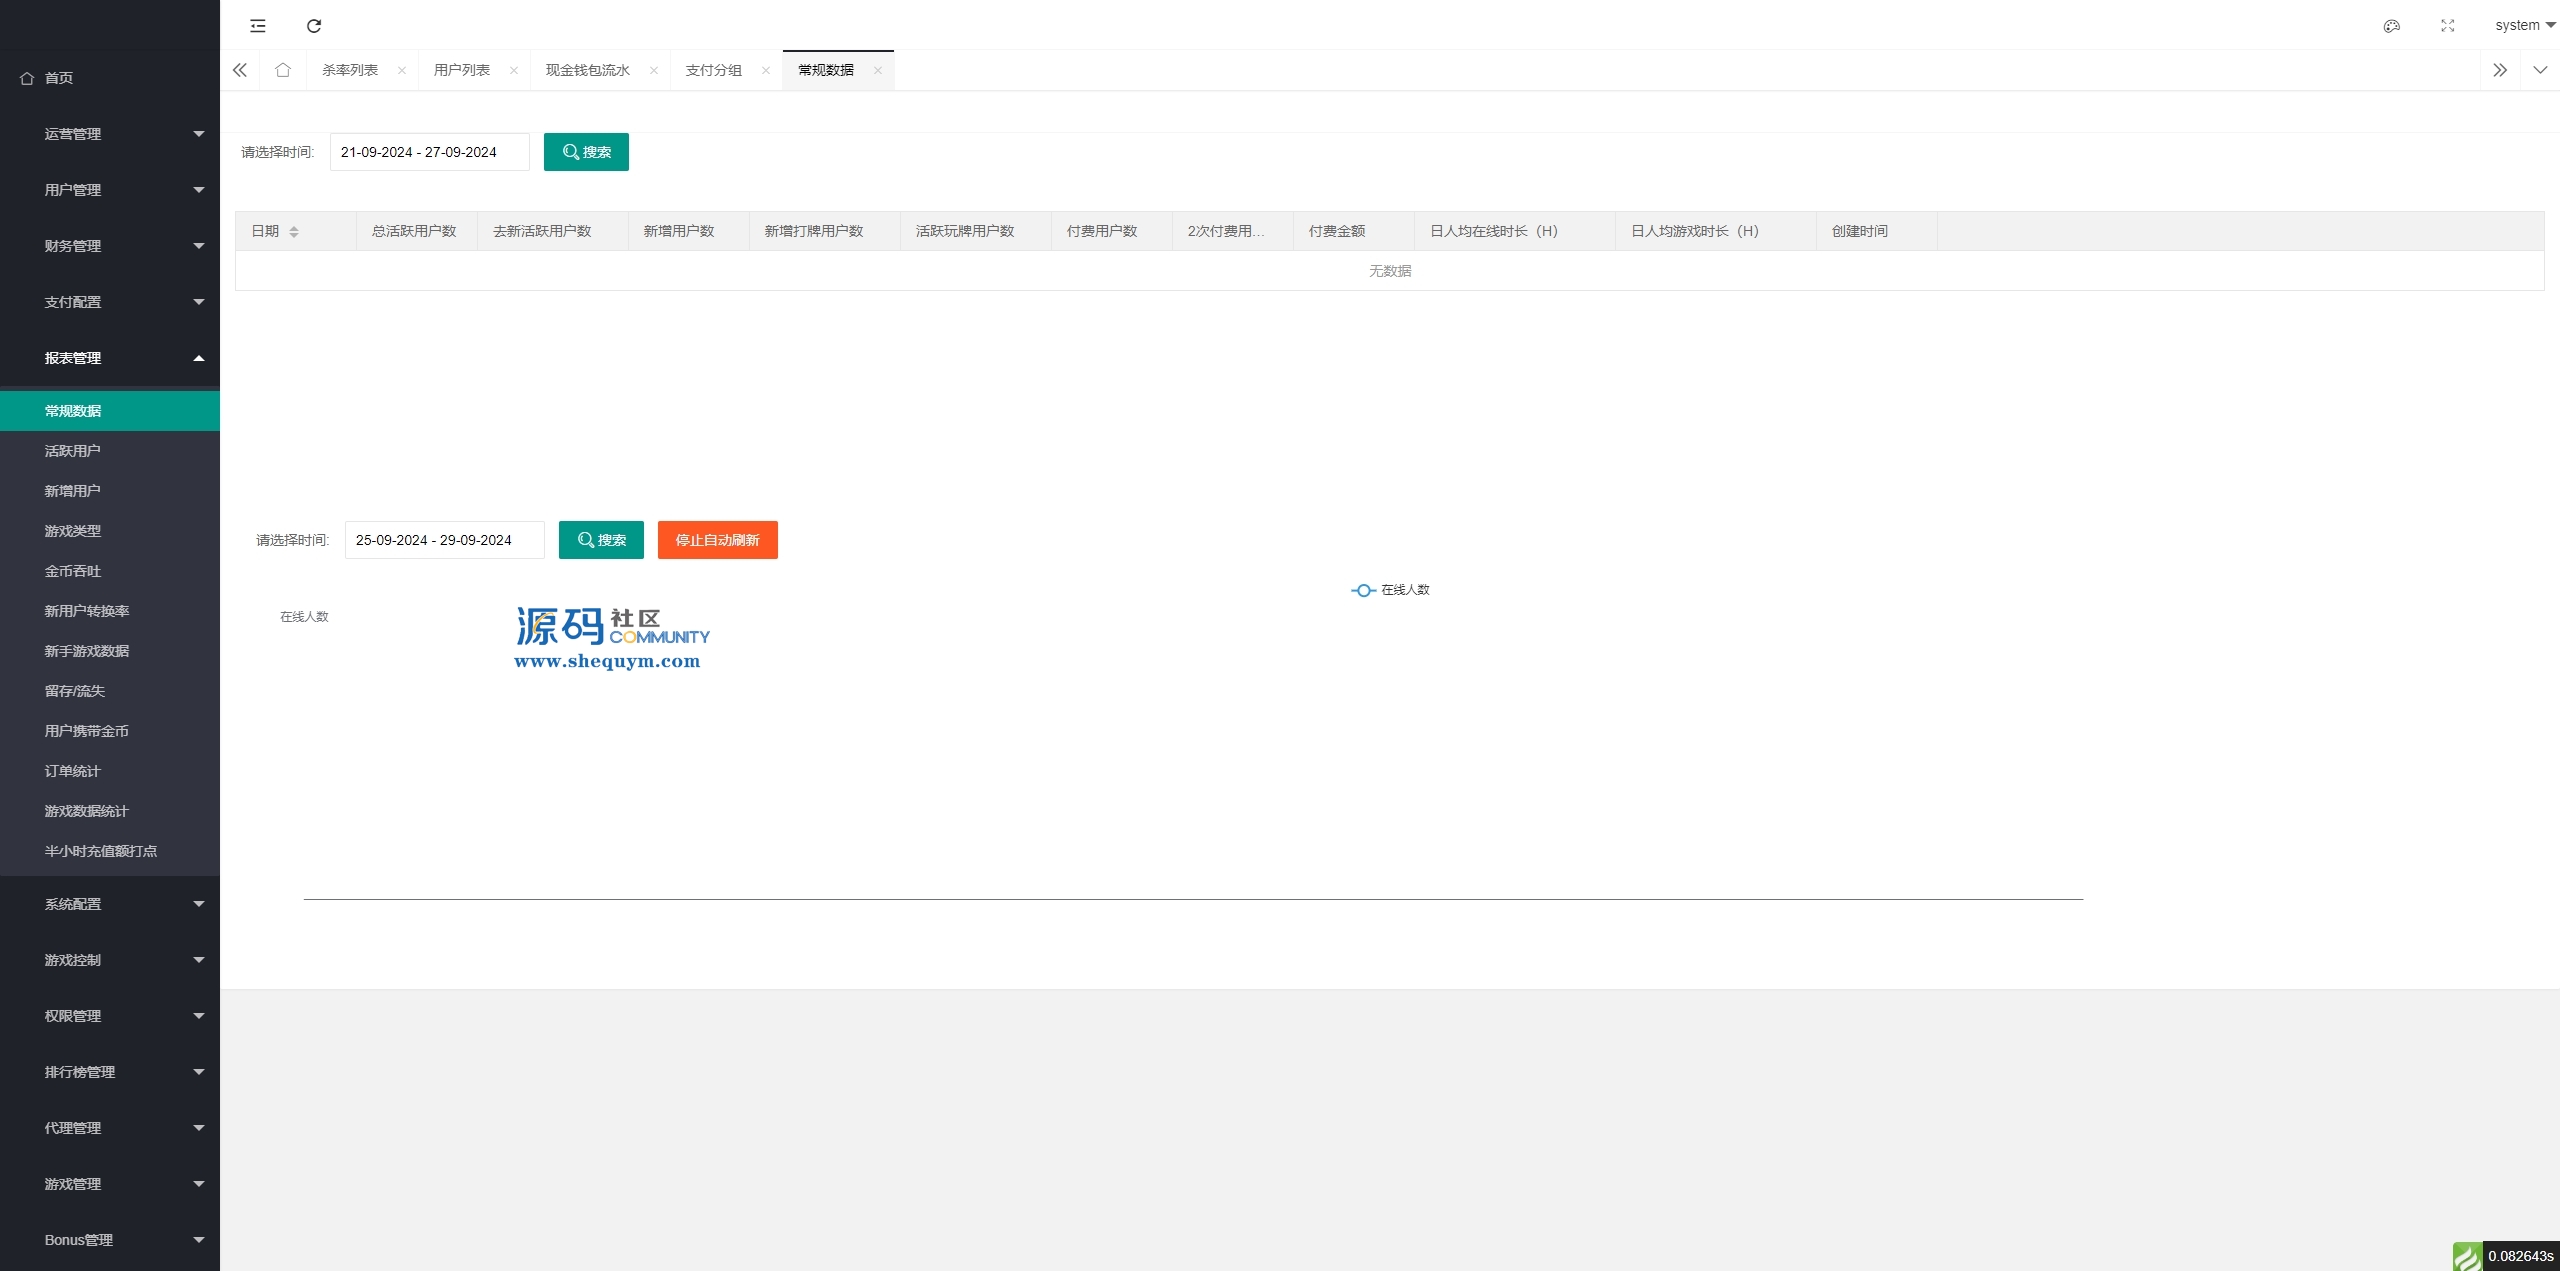Screen dimensions: 2560x1271
Task: Click the top 搜索 button
Action: (x=586, y=152)
